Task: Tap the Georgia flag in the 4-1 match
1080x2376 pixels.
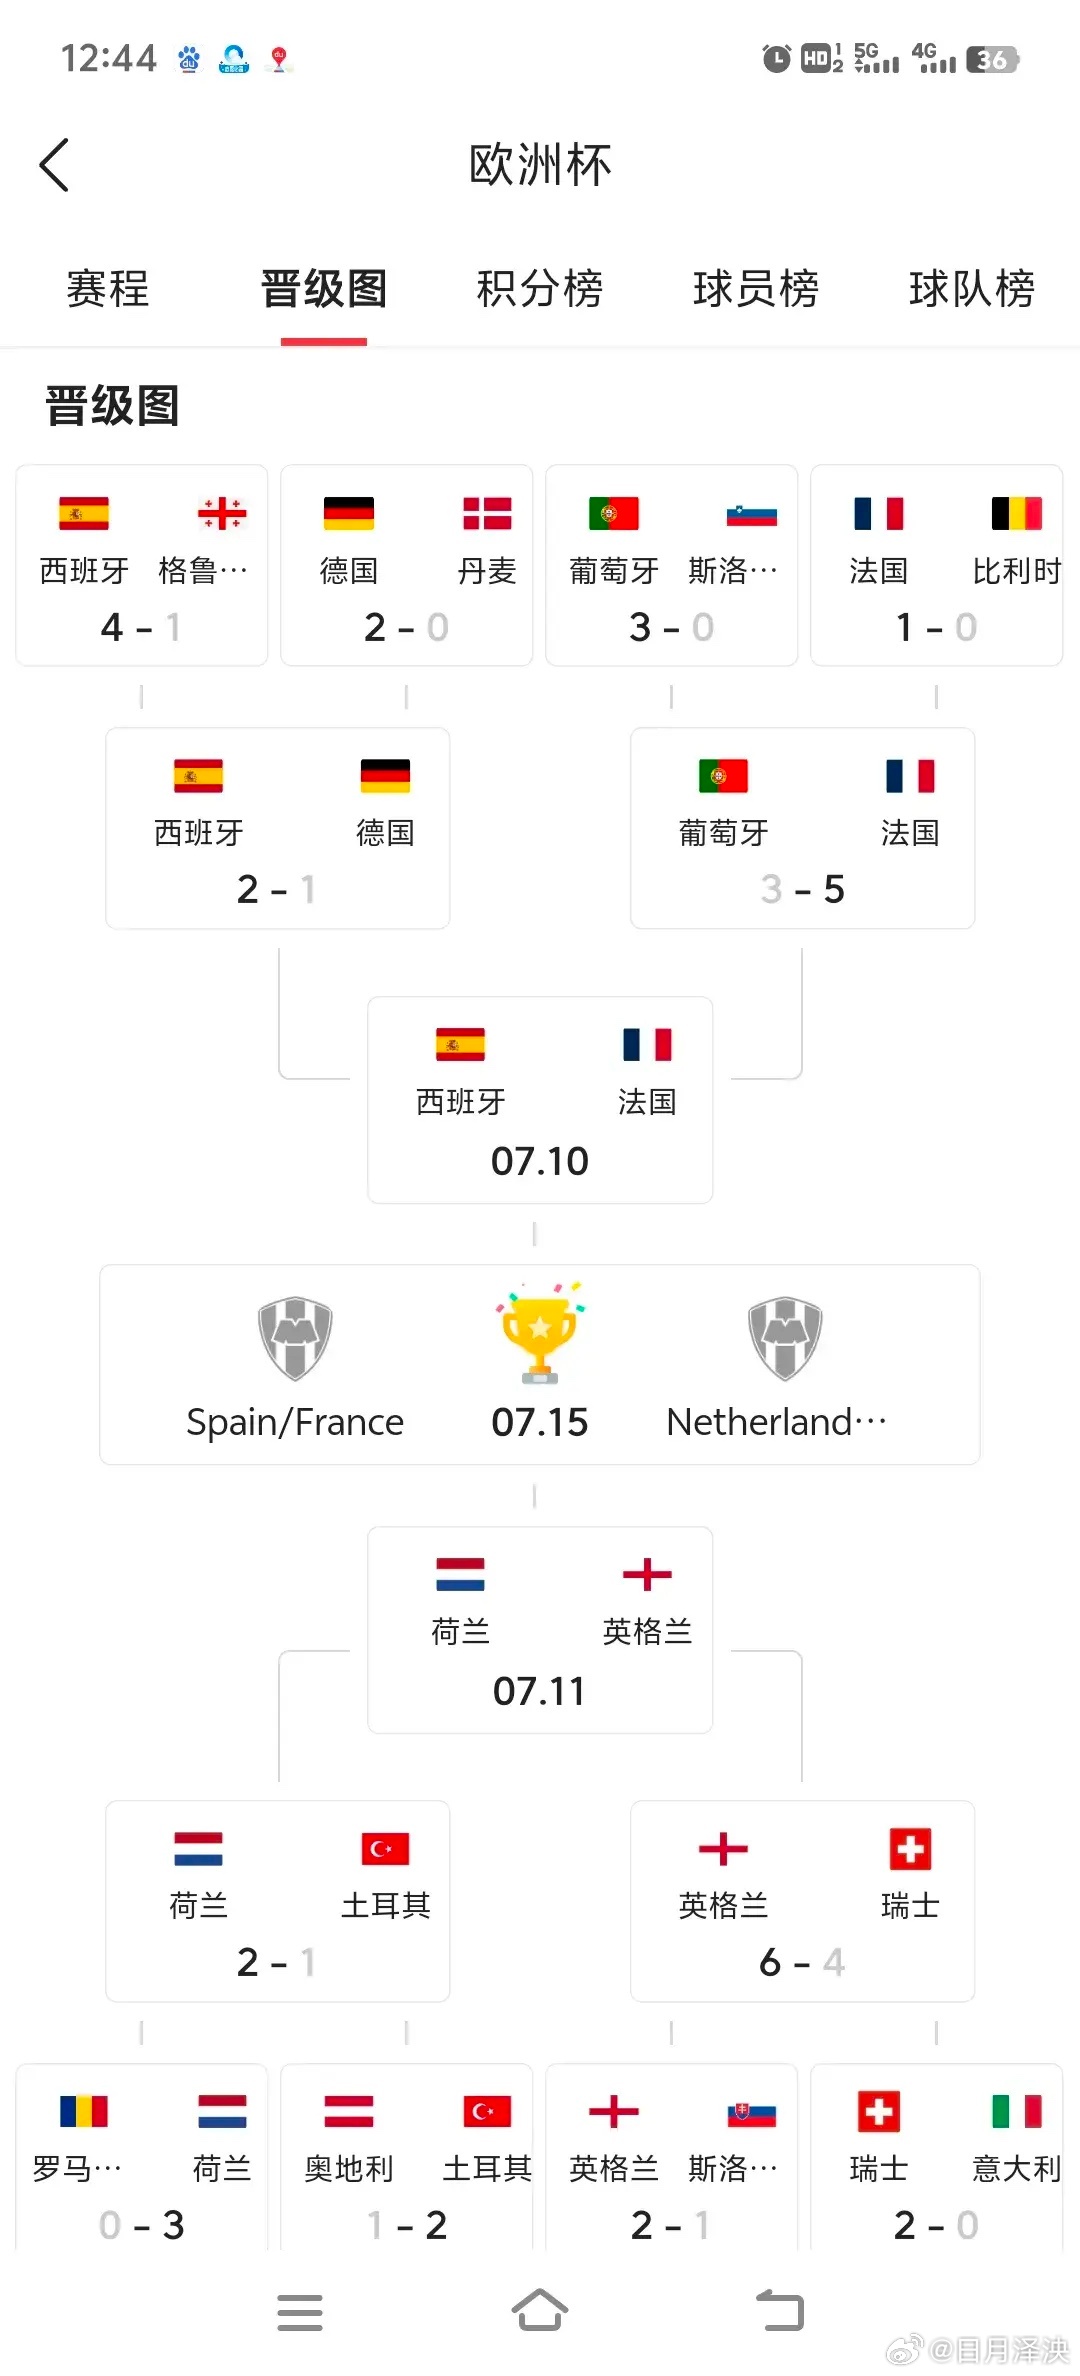Action: [222, 514]
